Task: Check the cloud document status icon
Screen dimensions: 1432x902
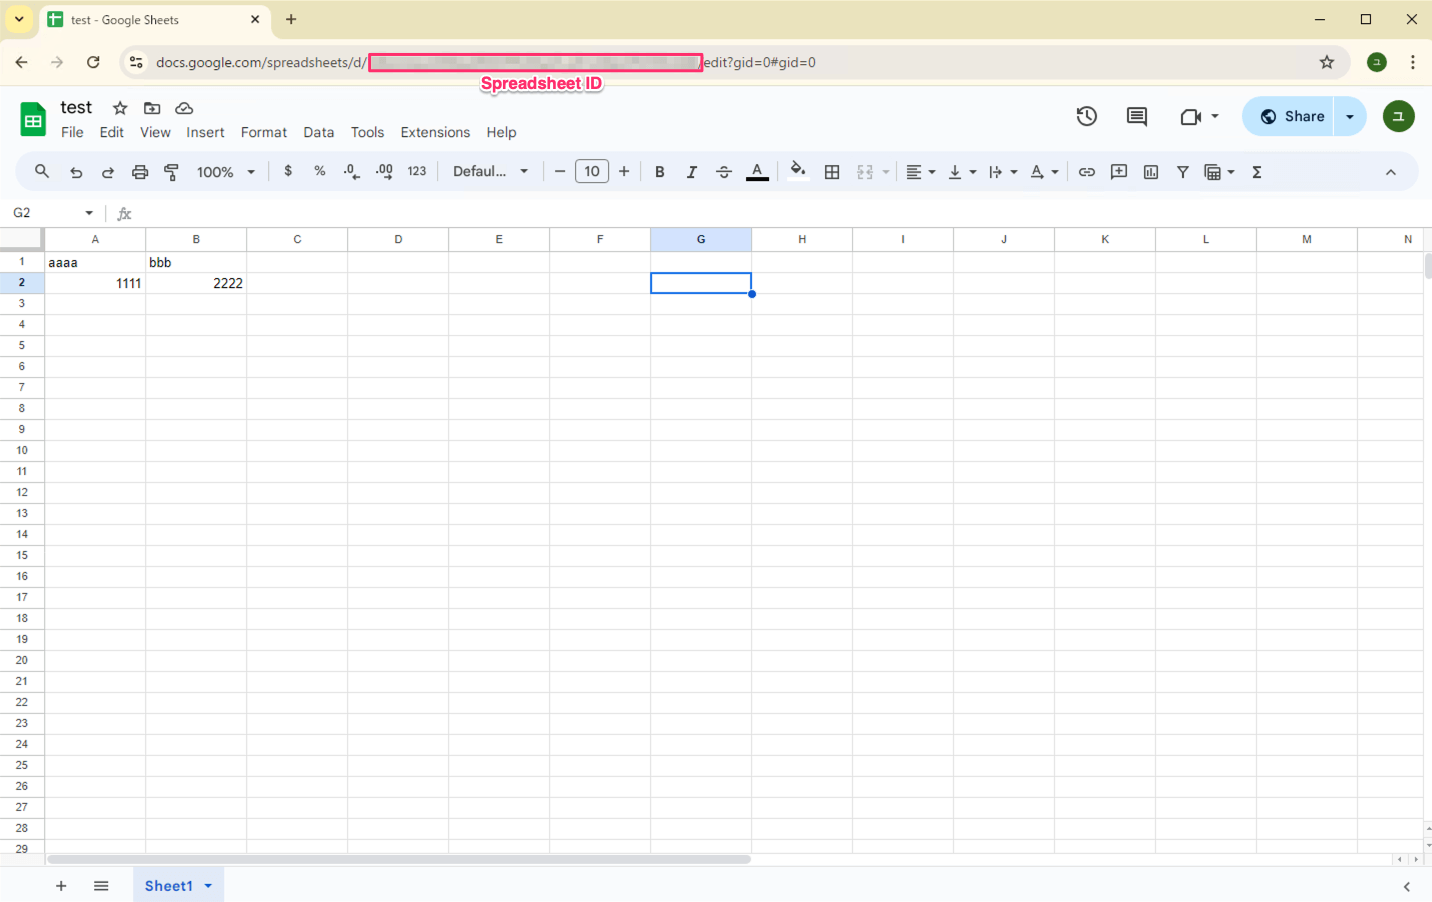Action: (184, 108)
